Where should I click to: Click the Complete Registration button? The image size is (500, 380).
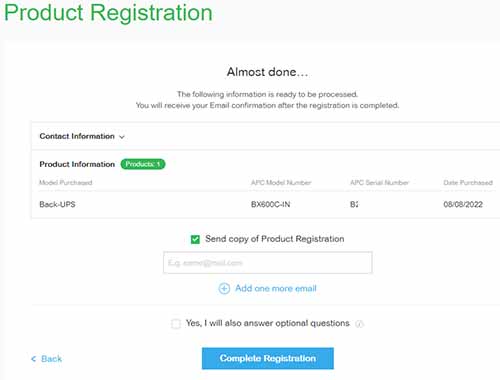[268, 358]
